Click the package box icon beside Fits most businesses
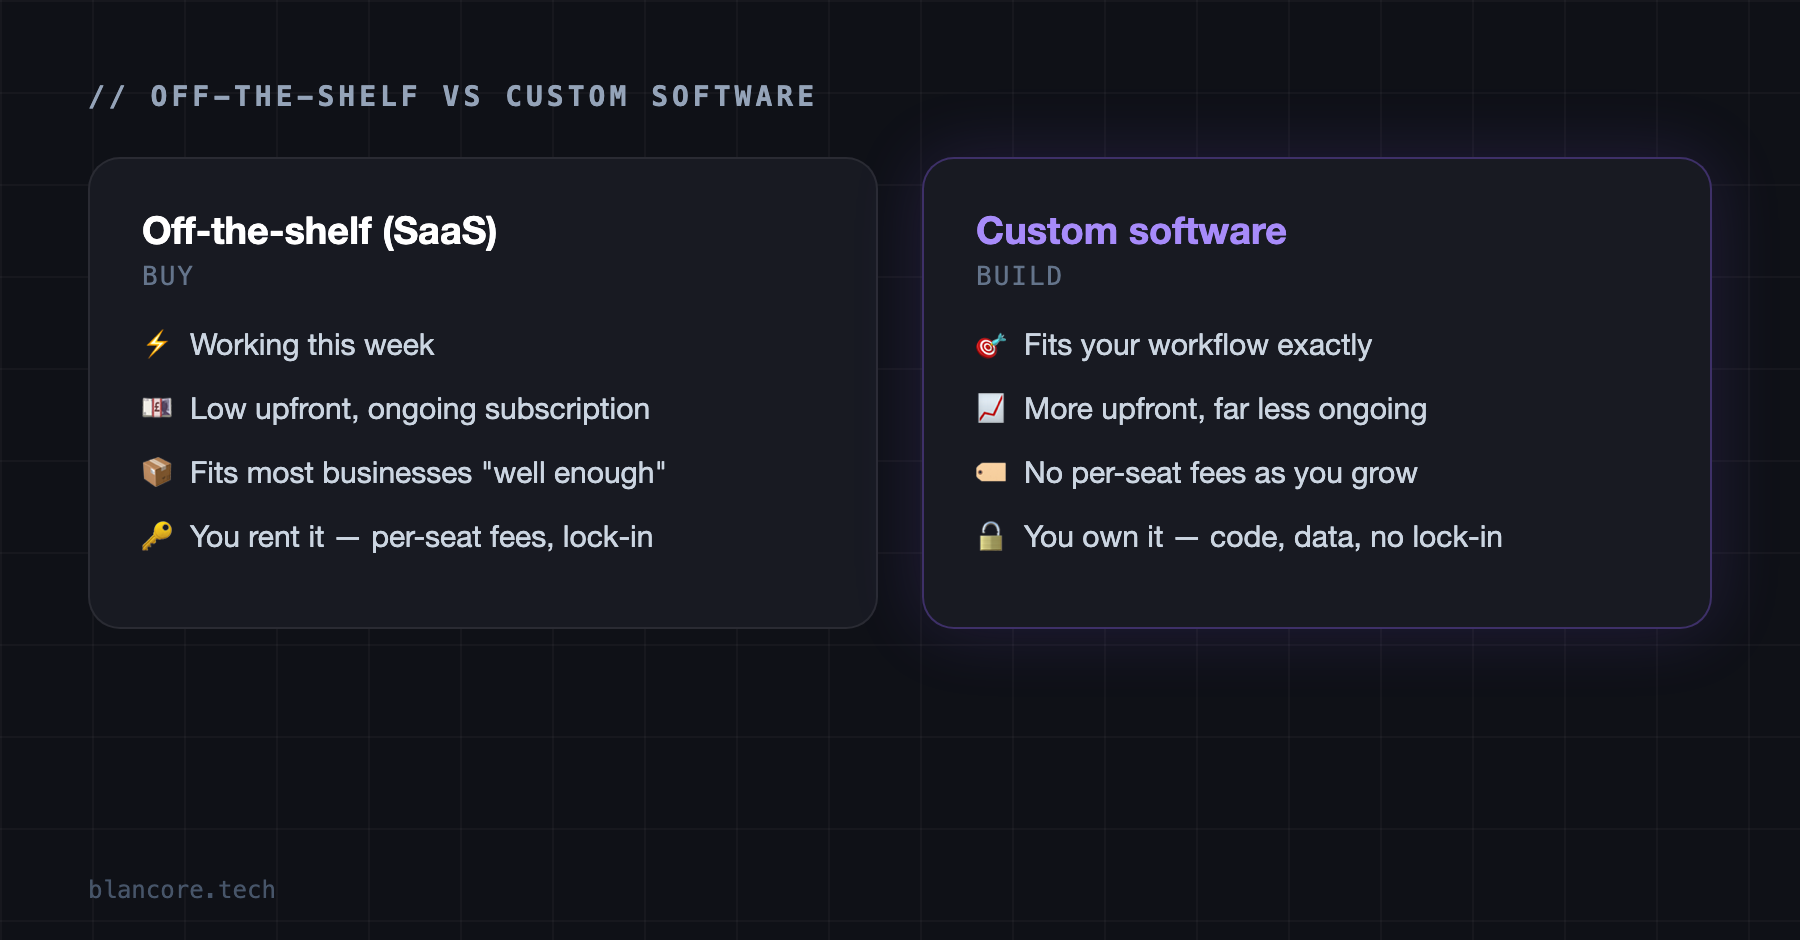1800x940 pixels. pos(157,472)
